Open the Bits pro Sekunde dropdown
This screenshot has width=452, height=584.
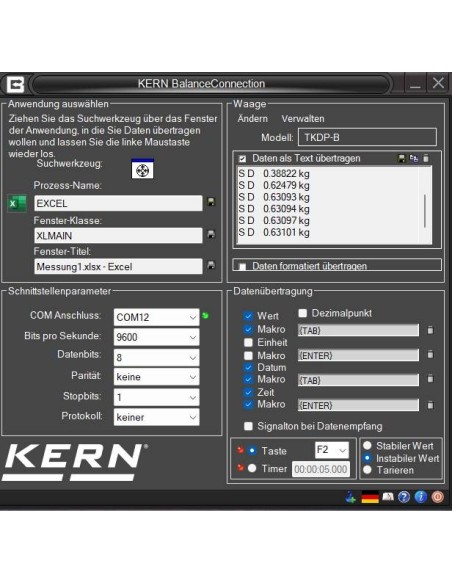coord(156,337)
